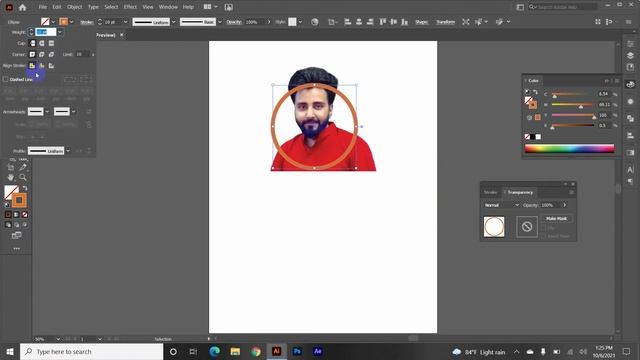Click the Change Screen Mode icon
640x360 pixels.
pyautogui.click(x=16, y=236)
